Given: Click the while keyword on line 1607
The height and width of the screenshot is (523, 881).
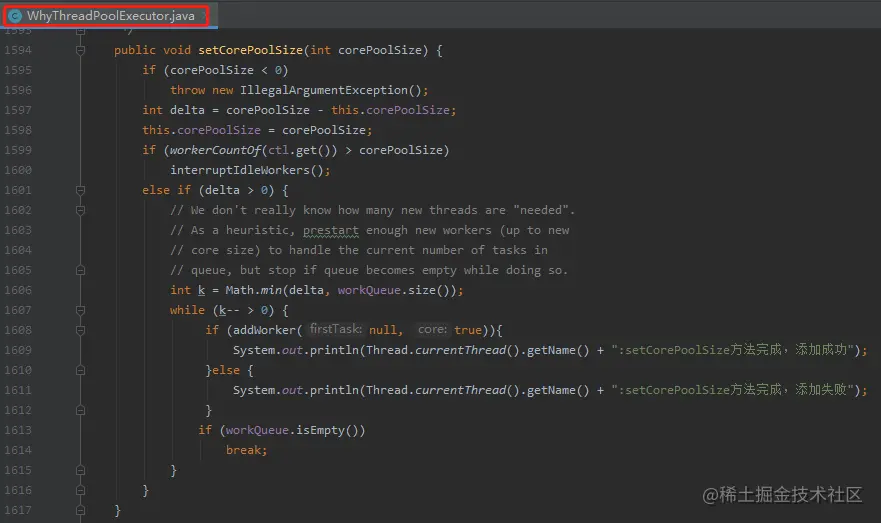Looking at the screenshot, I should pos(188,310).
